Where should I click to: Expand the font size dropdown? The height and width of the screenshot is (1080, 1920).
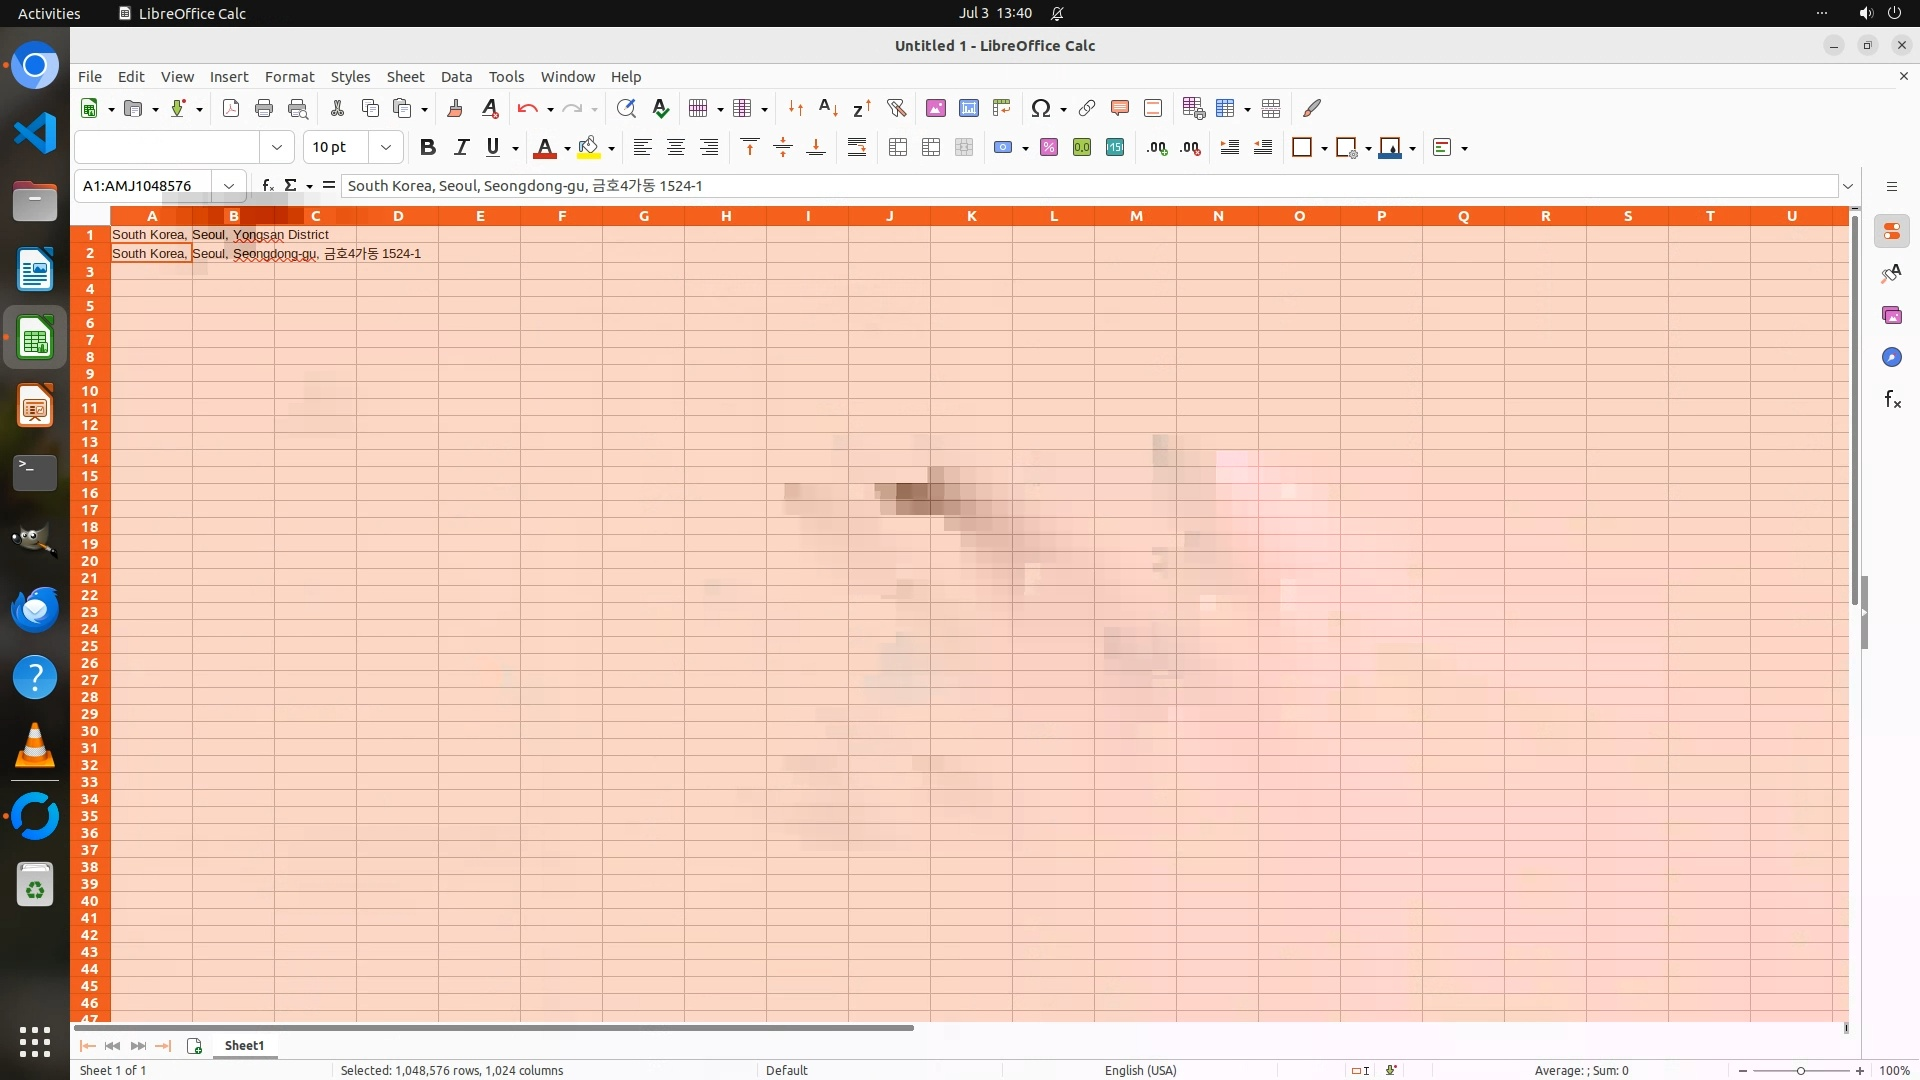click(x=386, y=148)
